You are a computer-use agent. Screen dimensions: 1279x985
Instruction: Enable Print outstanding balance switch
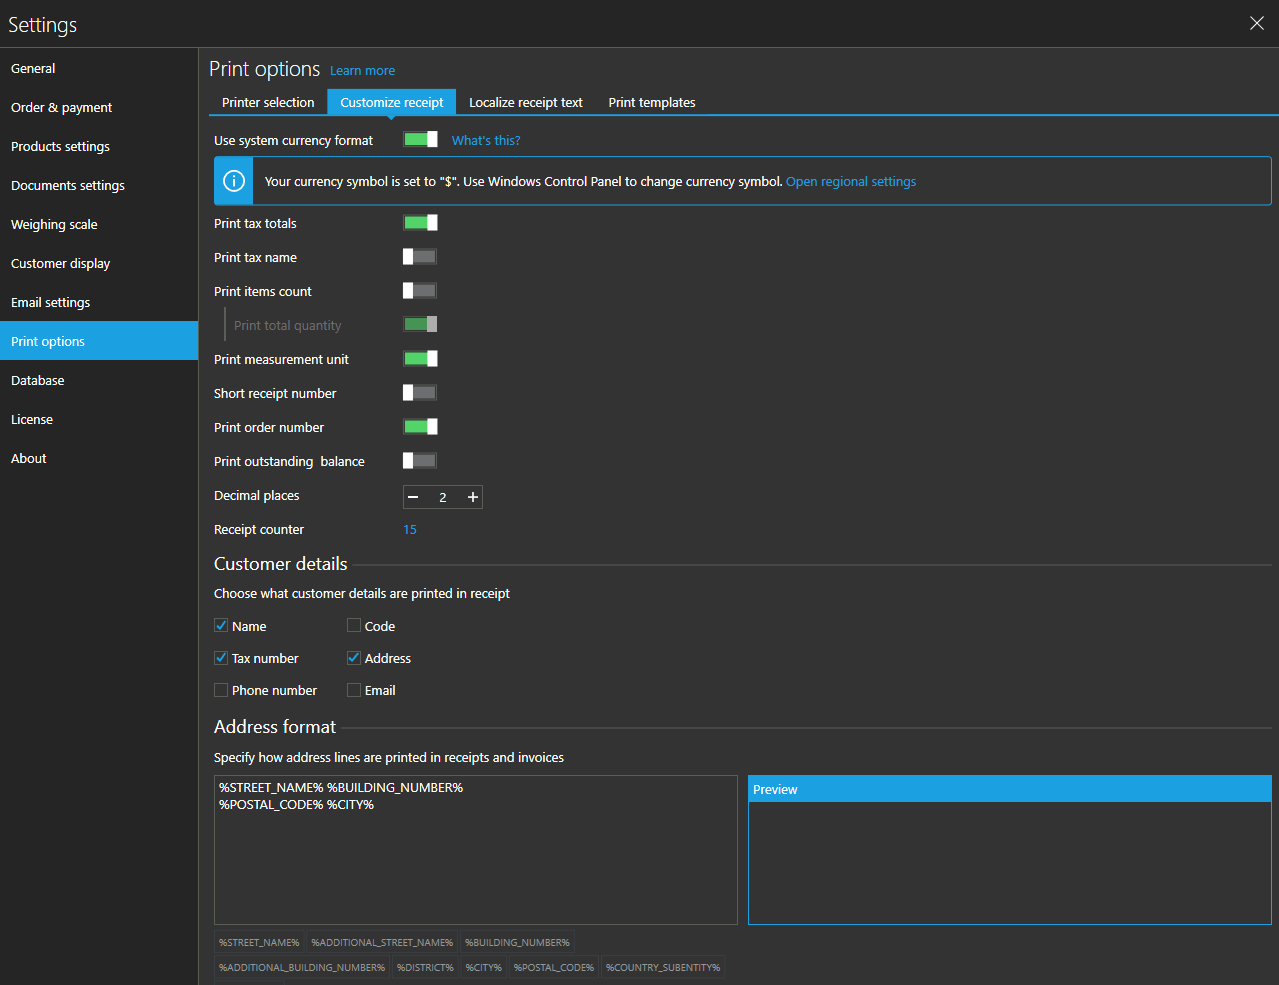[420, 461]
